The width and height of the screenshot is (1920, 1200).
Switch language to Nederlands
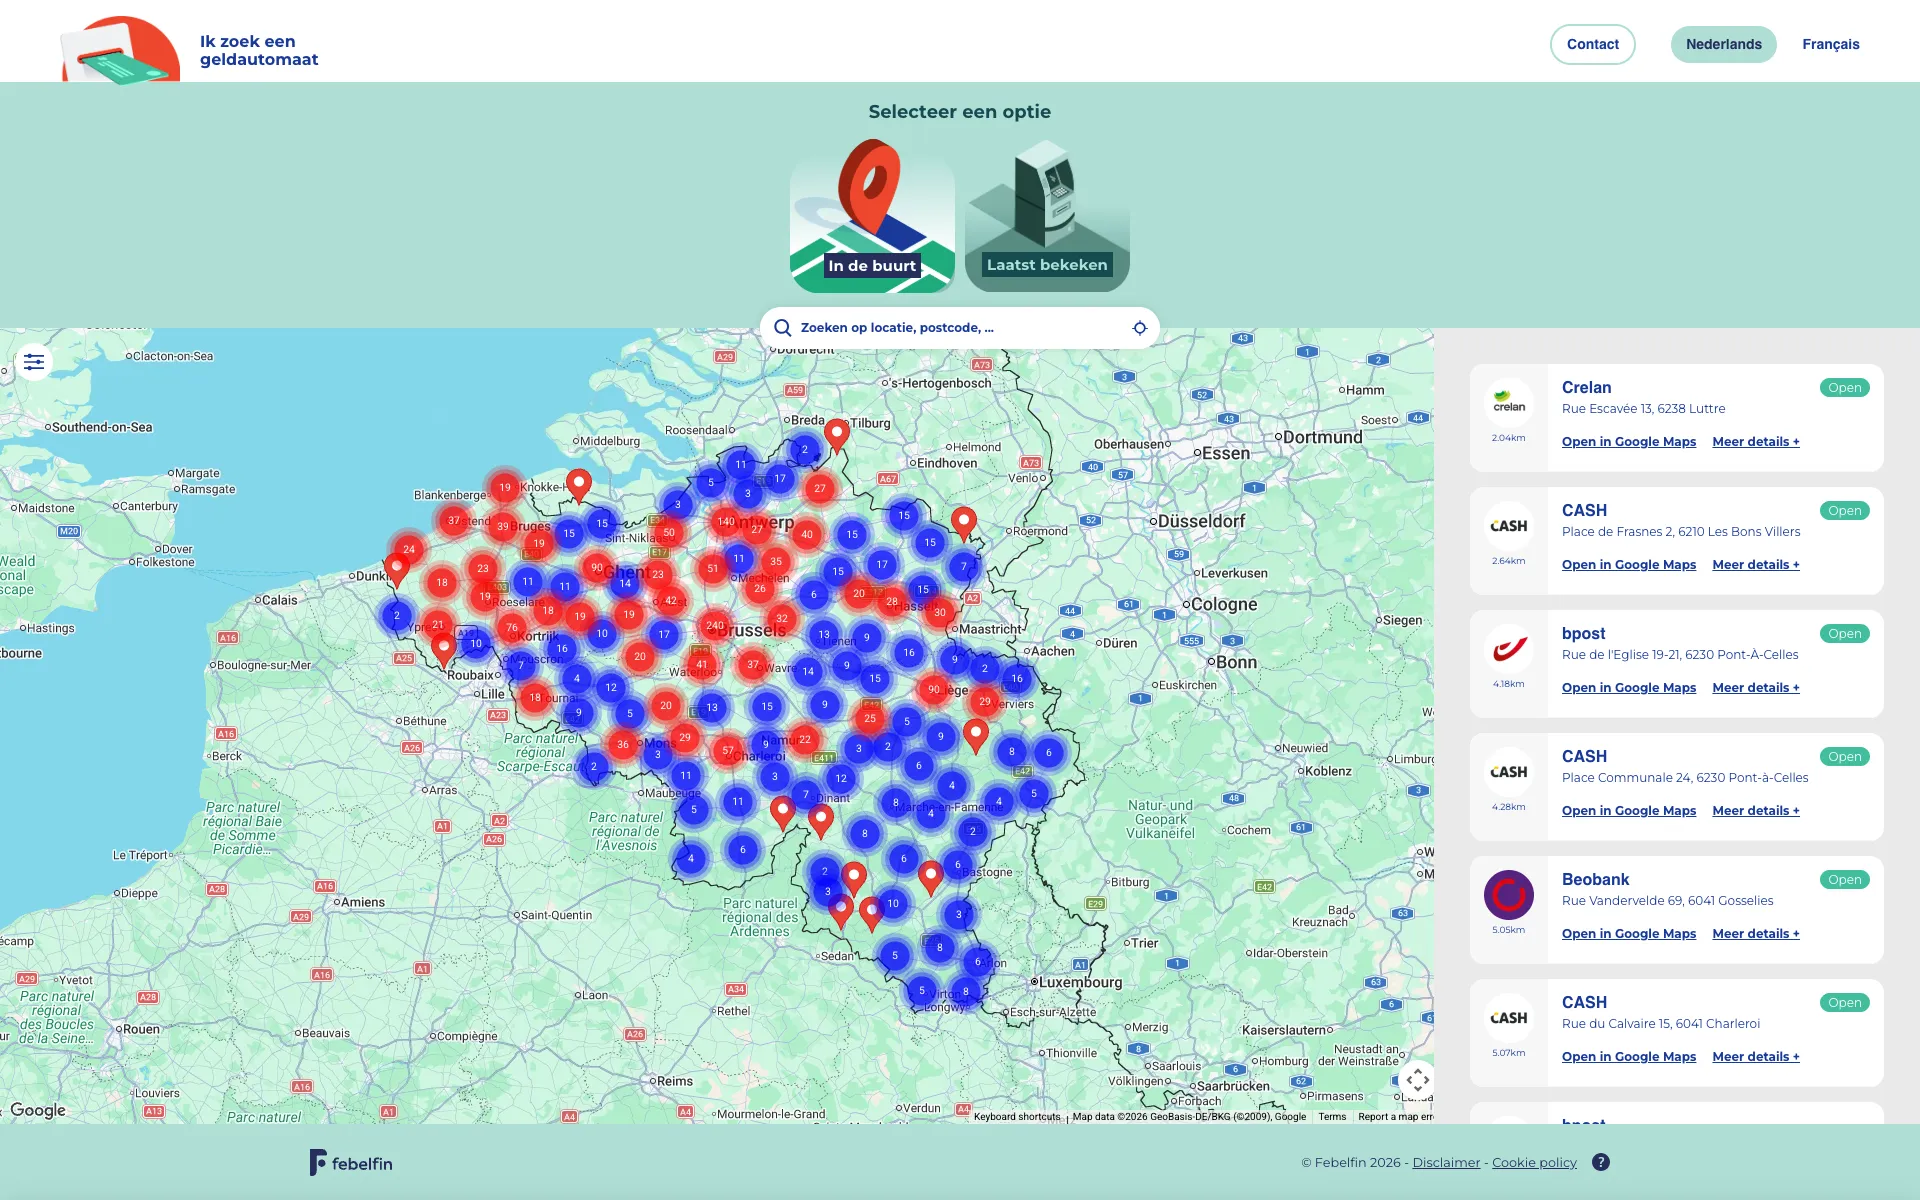coord(1724,44)
